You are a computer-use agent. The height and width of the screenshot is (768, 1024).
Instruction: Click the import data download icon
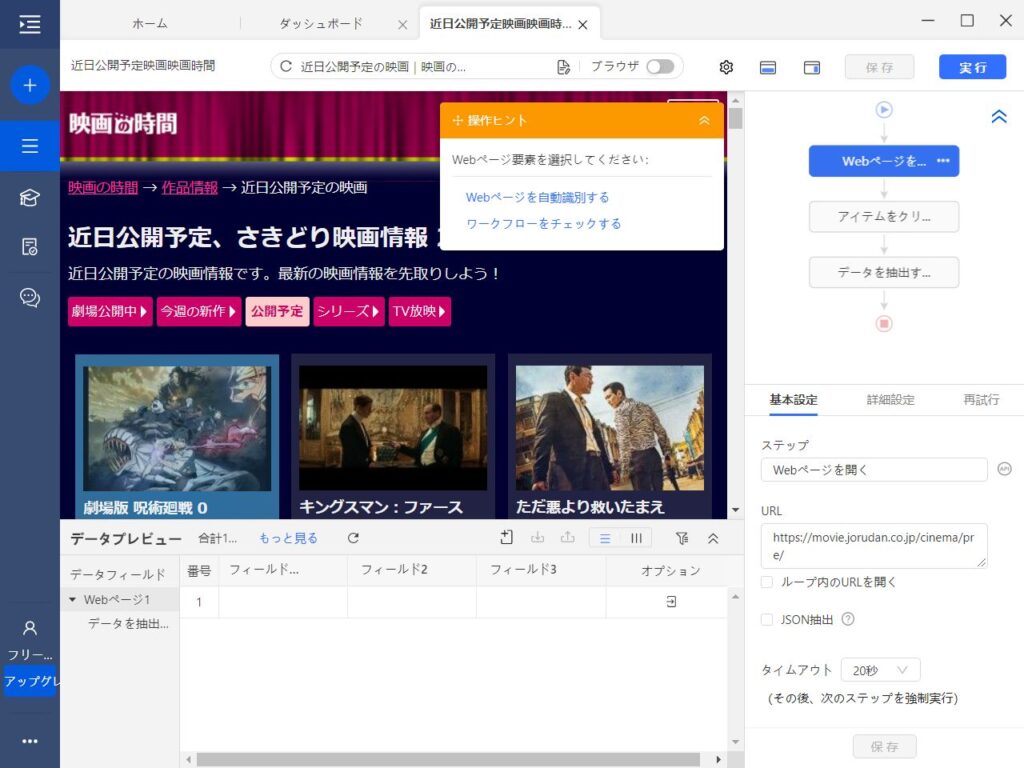537,537
